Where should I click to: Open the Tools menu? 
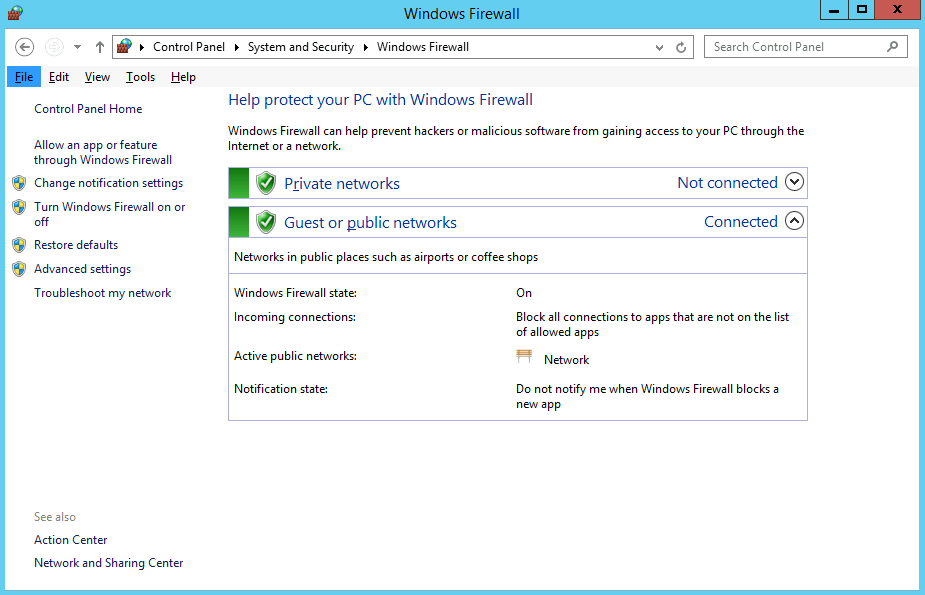pos(140,77)
